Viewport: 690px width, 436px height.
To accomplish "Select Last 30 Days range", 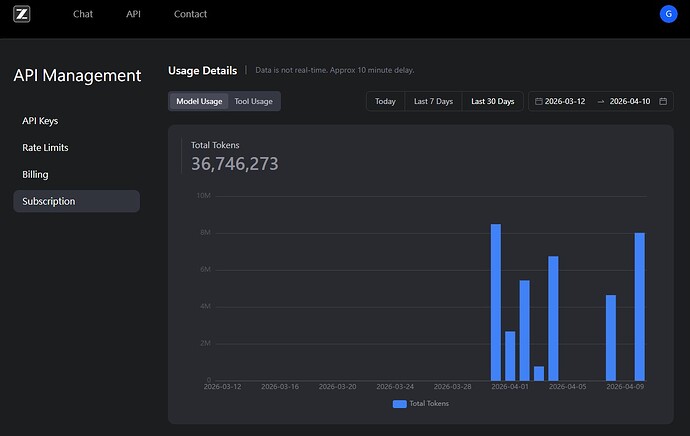I will pyautogui.click(x=492, y=101).
